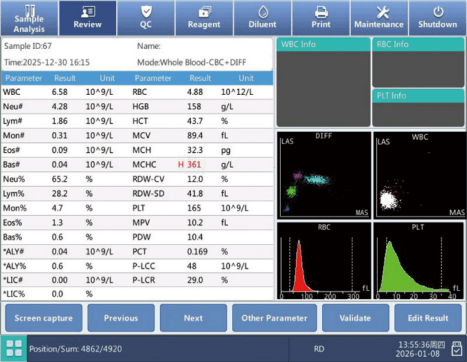Click the 2026-01-08 date in status bar
This screenshot has height=362, width=467.
(418, 354)
